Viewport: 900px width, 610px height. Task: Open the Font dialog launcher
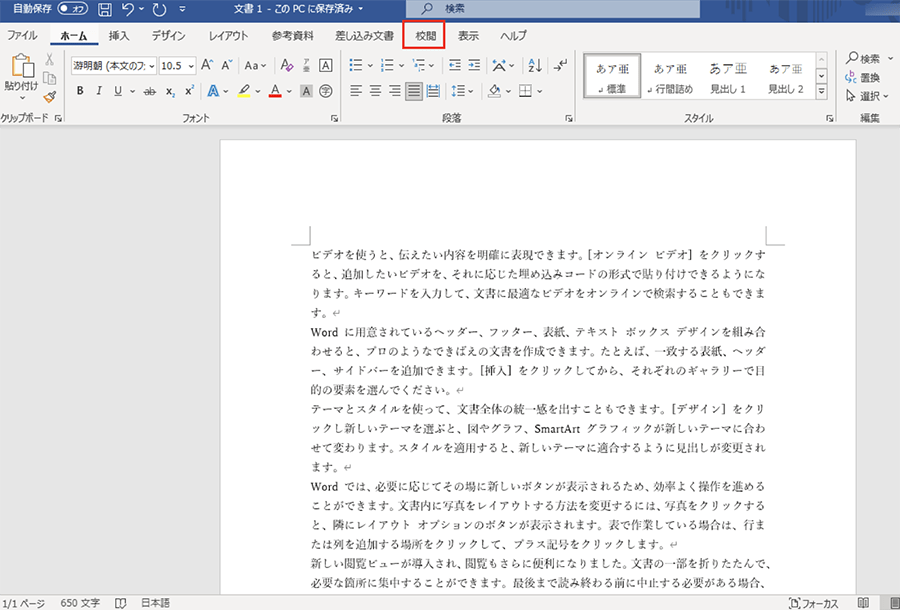[x=334, y=118]
